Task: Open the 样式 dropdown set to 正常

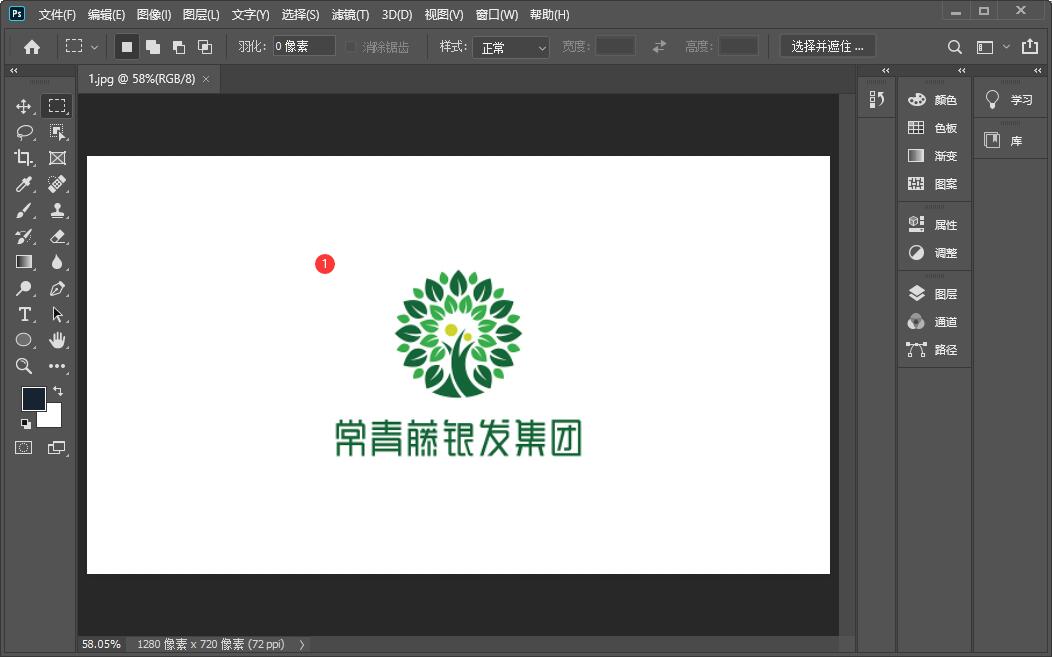Action: click(x=511, y=47)
